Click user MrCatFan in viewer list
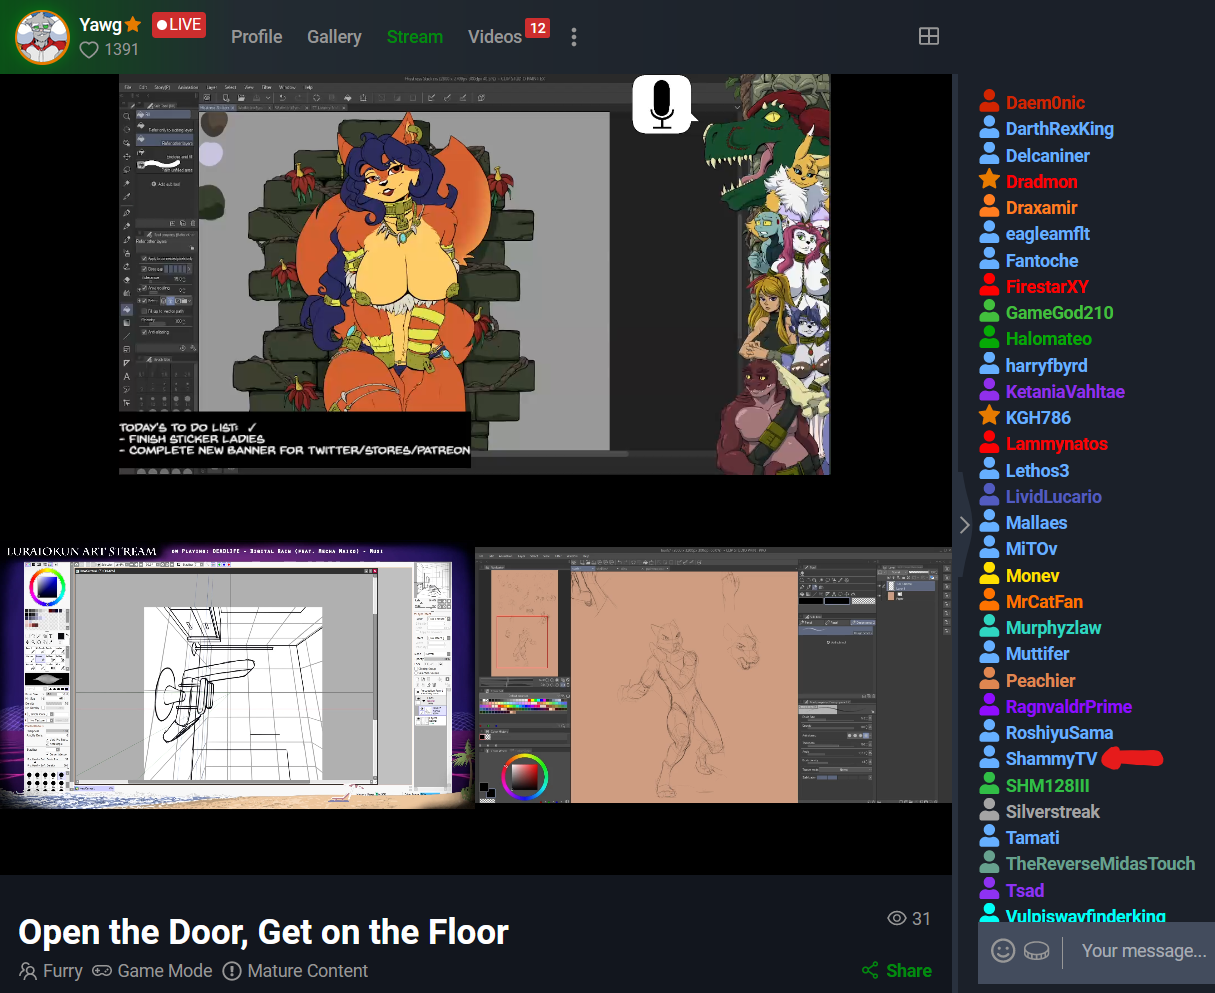Screen dimensions: 1215x993 coord(1044,602)
